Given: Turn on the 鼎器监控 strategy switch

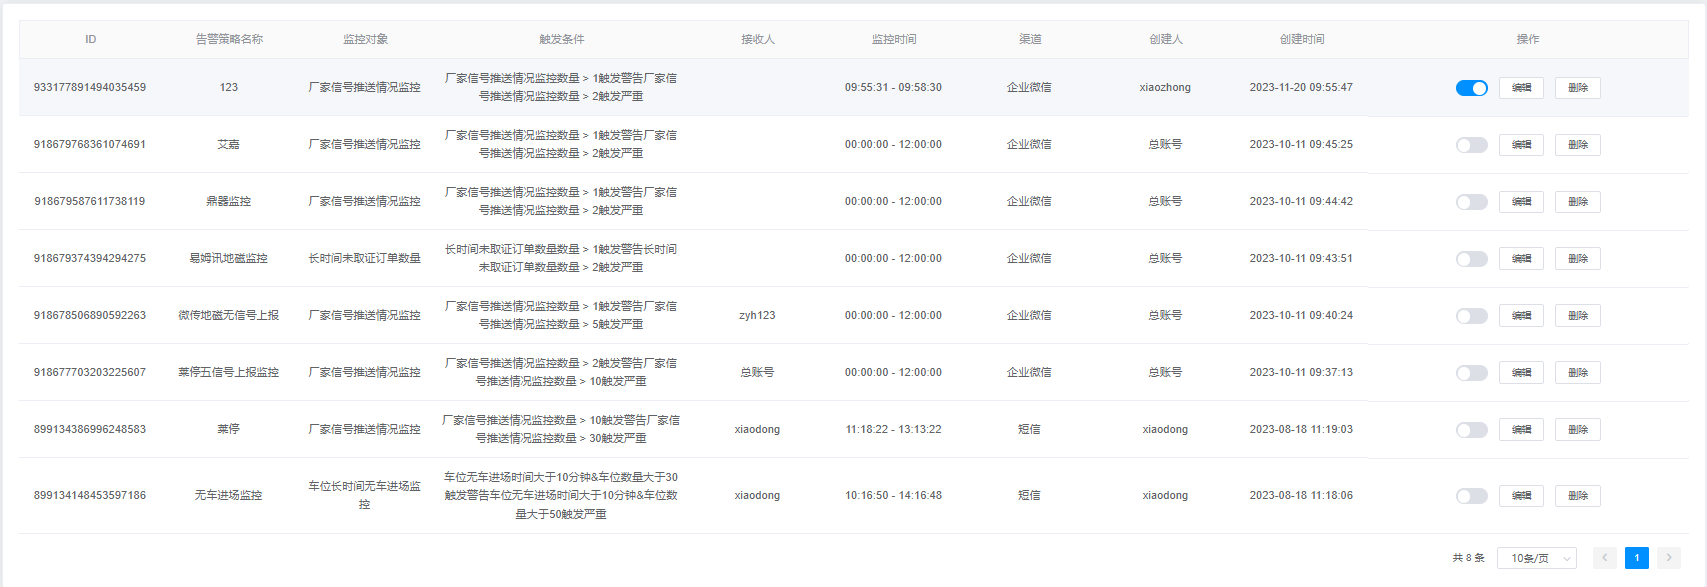Looking at the screenshot, I should (x=1471, y=202).
